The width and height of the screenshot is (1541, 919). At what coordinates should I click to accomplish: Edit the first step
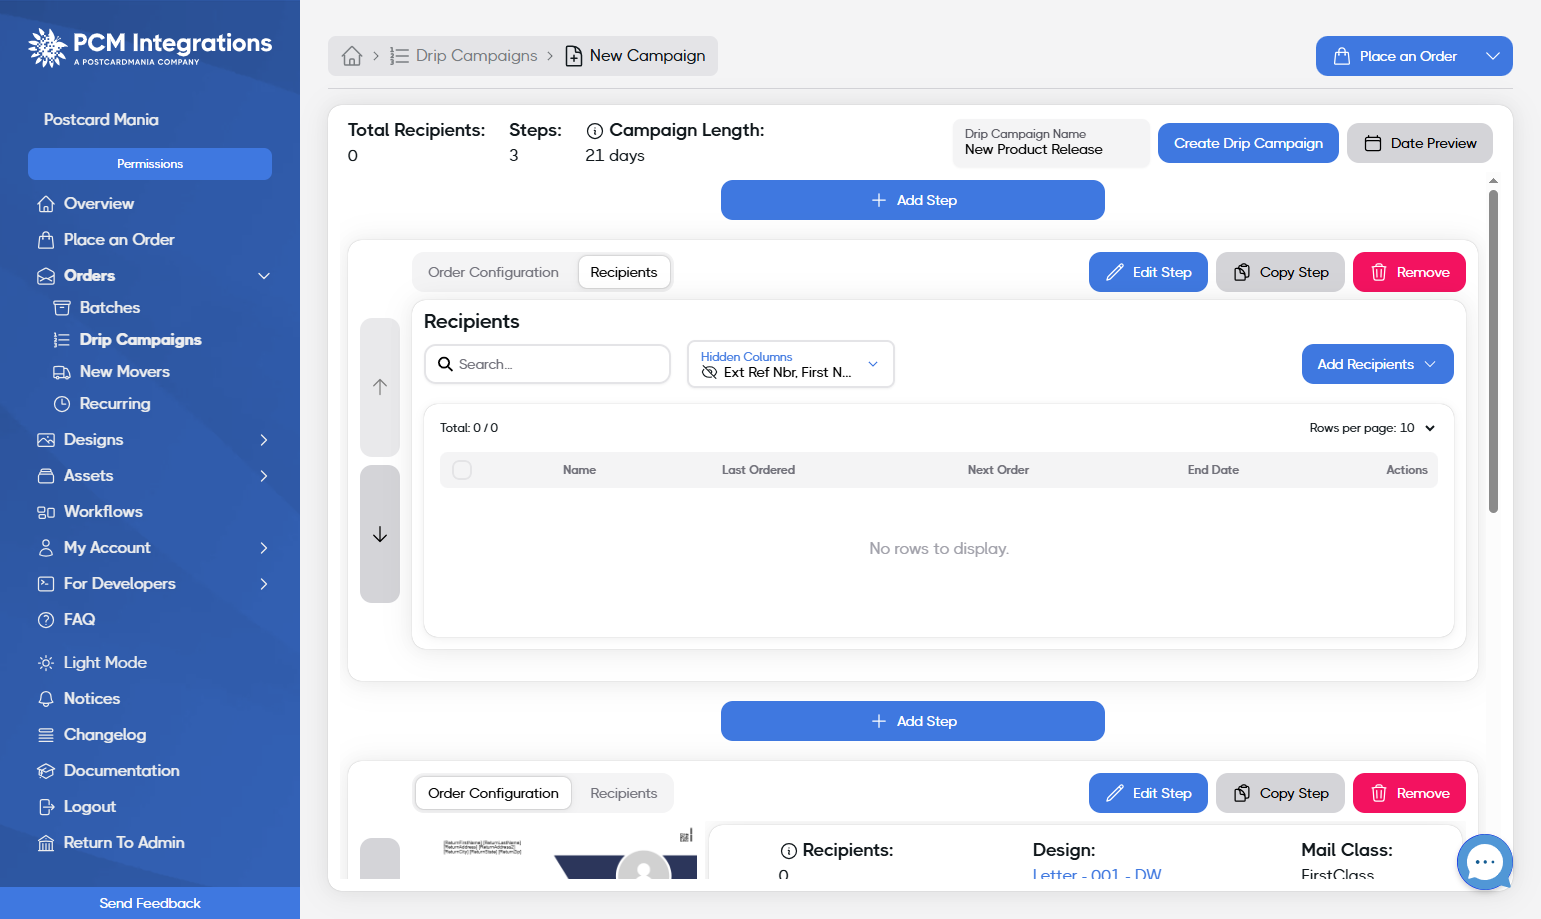click(1148, 272)
